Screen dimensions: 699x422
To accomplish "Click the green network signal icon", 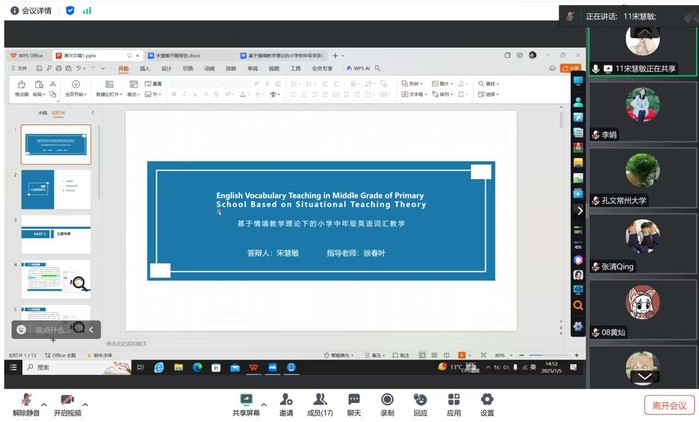I will 87,10.
